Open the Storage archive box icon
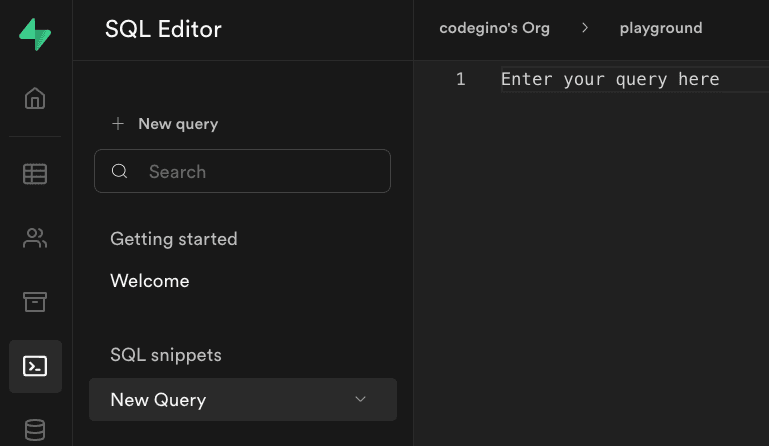 [x=35, y=302]
